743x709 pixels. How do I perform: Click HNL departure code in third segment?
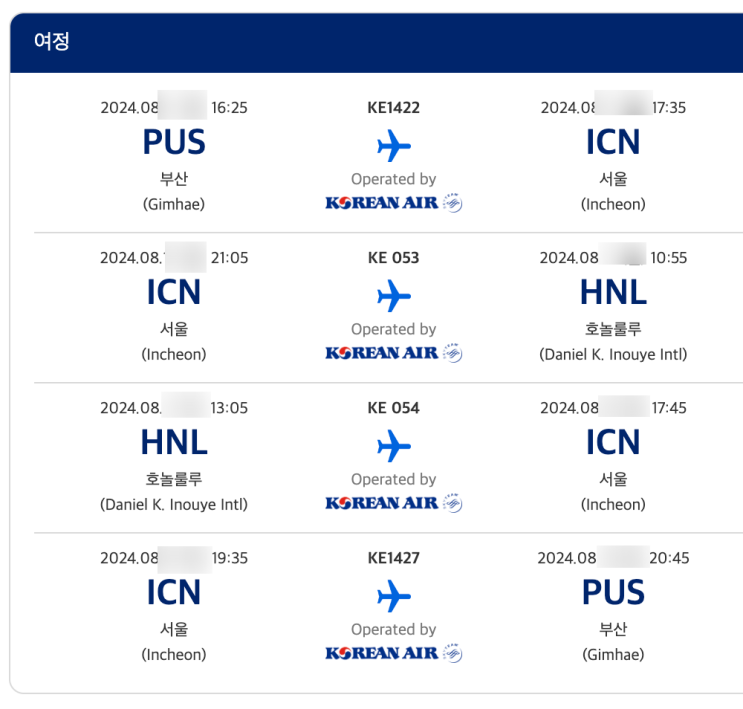point(174,442)
